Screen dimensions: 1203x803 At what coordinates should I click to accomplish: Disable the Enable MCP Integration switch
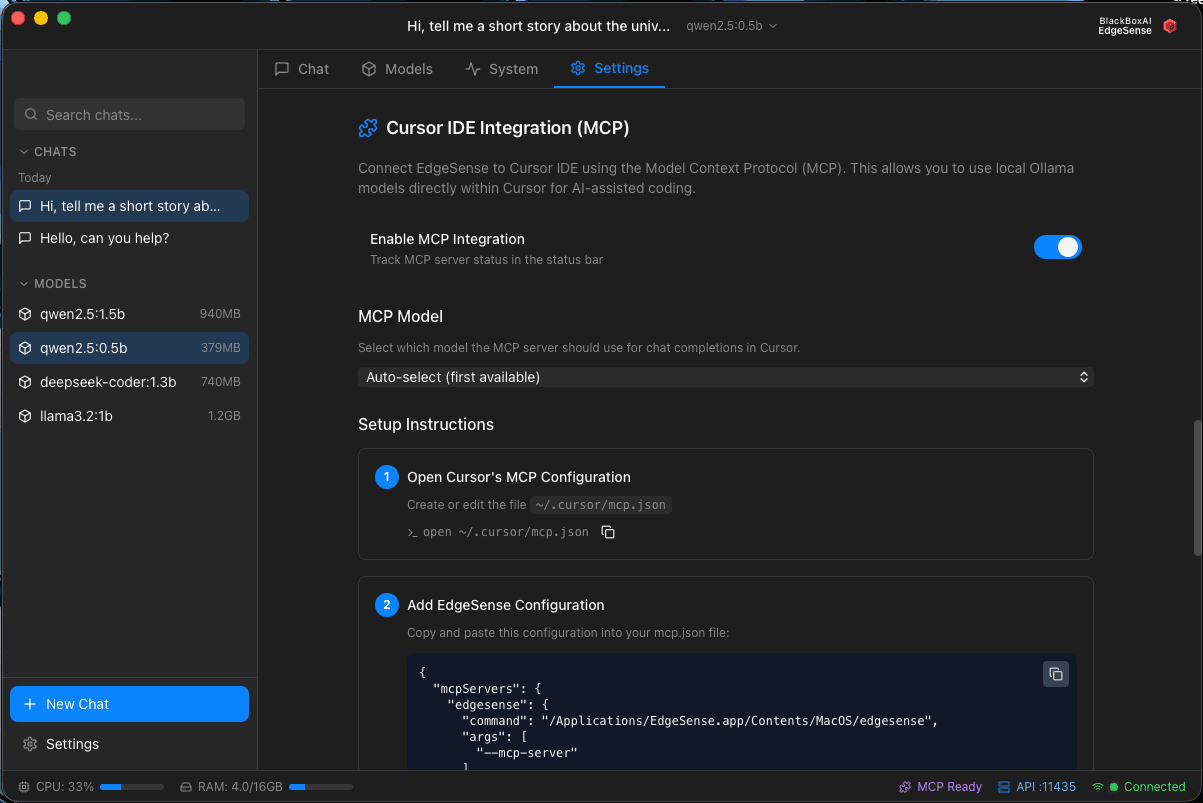pyautogui.click(x=1057, y=247)
